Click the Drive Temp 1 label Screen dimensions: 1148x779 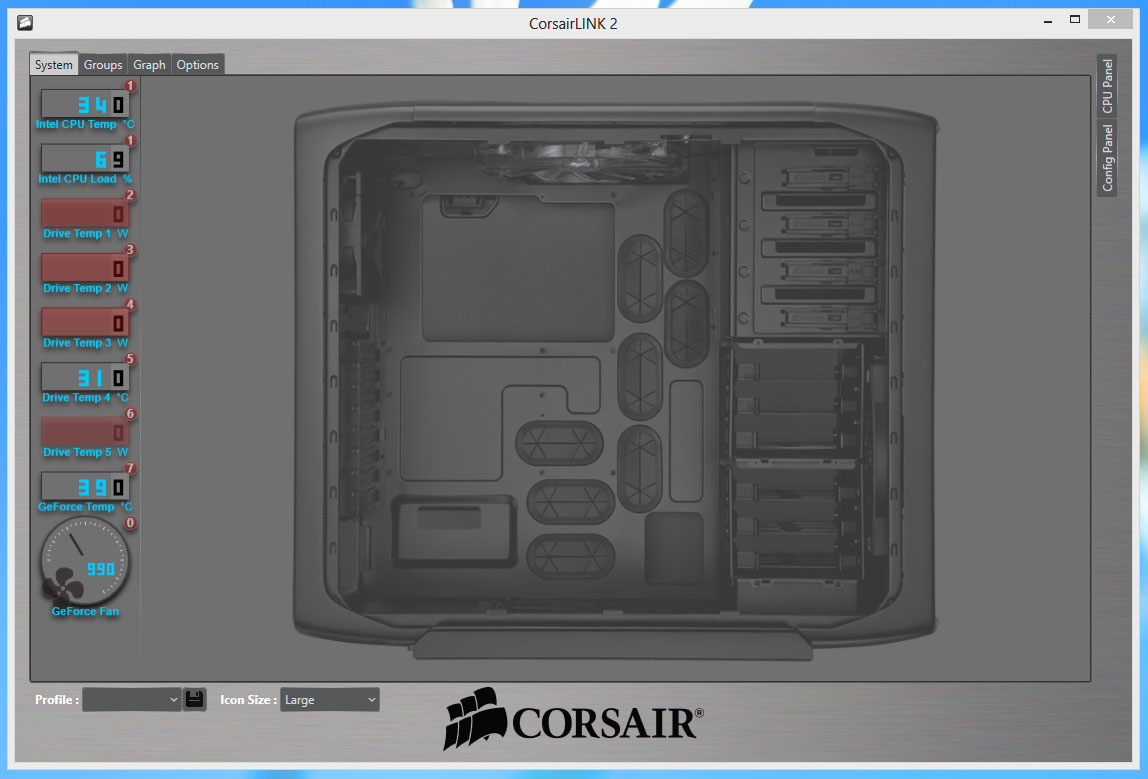[77, 234]
